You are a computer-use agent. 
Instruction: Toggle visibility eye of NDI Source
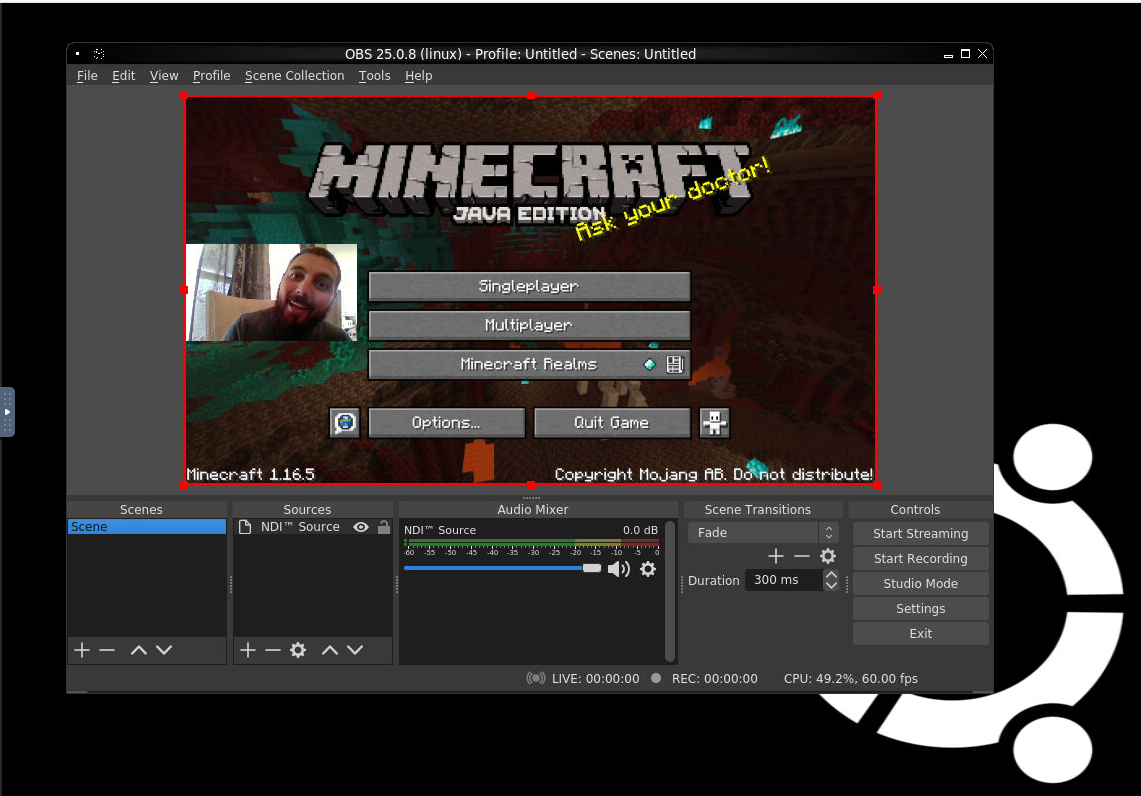[x=361, y=527]
